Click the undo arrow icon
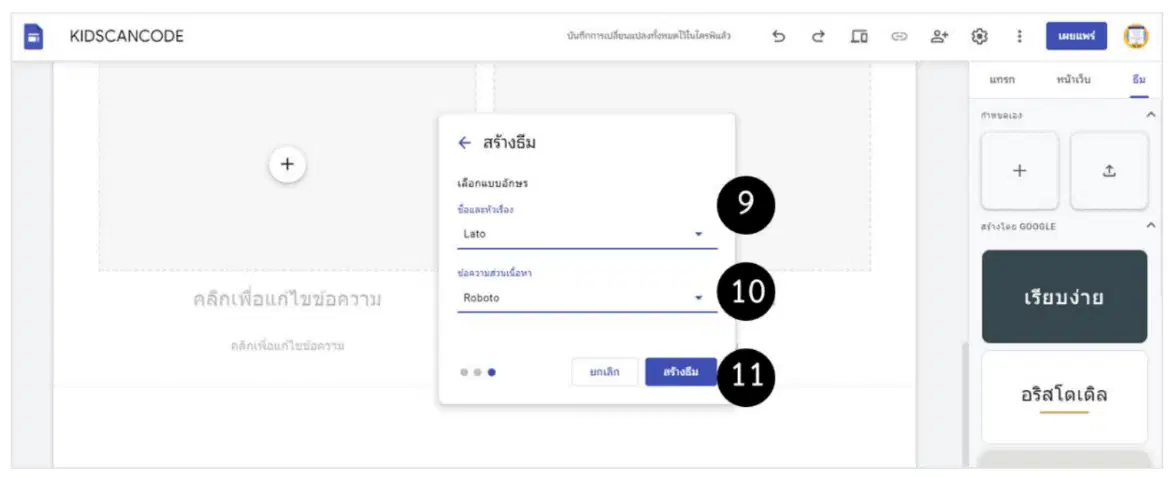This screenshot has width=1171, height=477. [x=778, y=36]
